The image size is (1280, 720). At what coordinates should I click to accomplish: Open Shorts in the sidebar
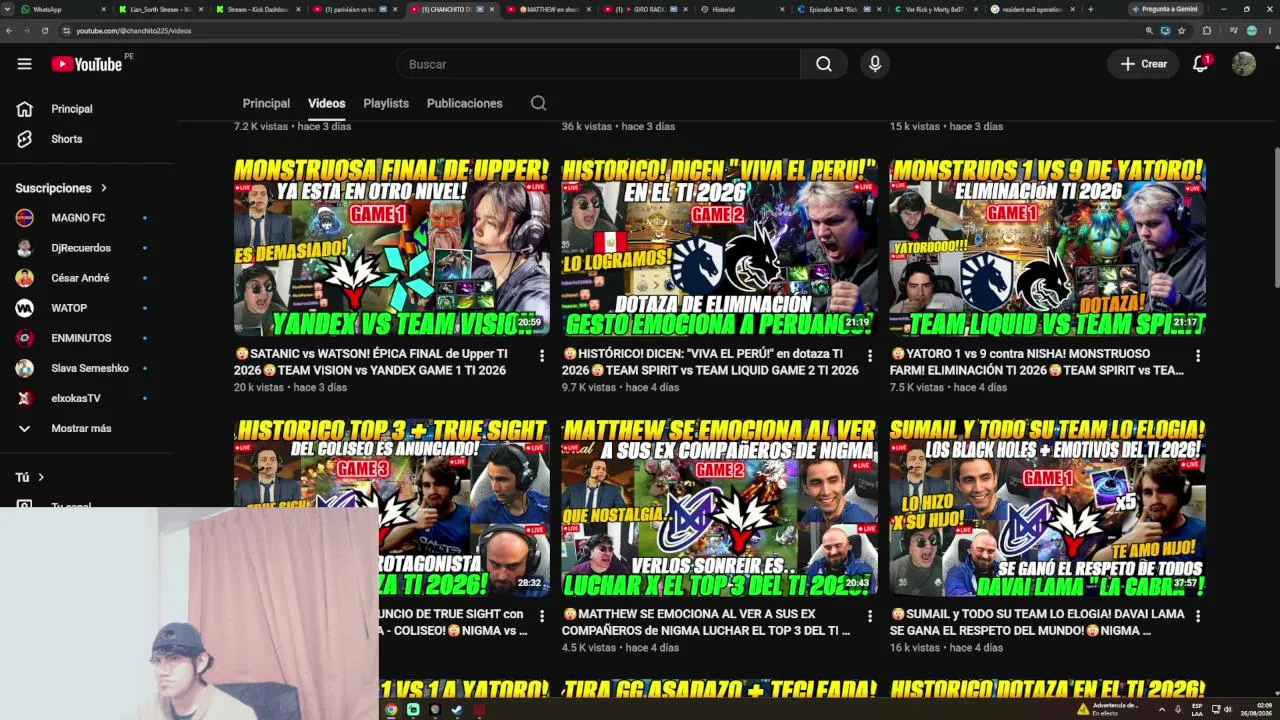coord(66,139)
